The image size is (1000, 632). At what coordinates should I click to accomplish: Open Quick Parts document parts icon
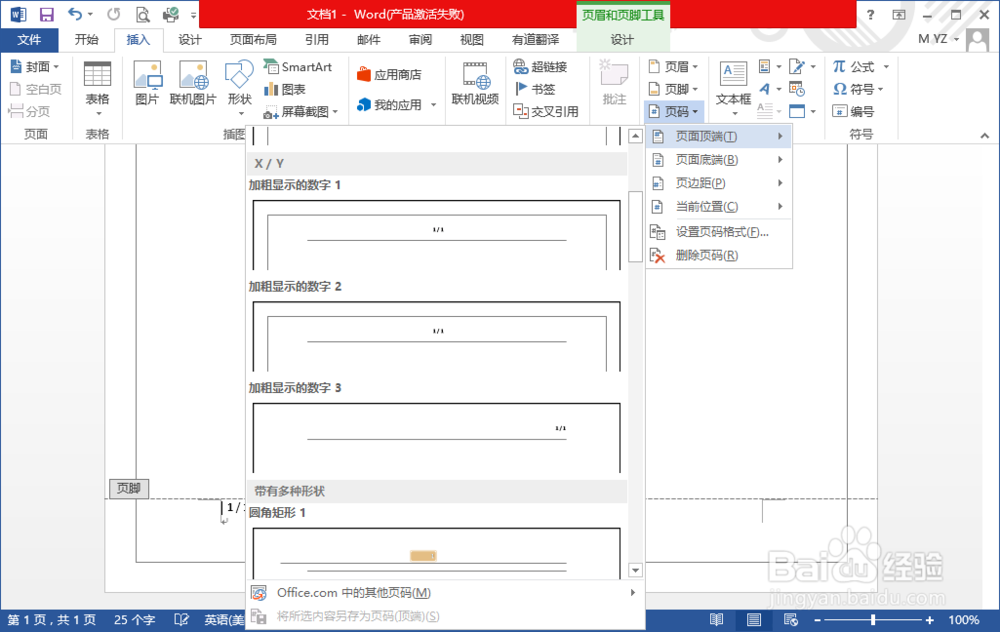pyautogui.click(x=765, y=66)
